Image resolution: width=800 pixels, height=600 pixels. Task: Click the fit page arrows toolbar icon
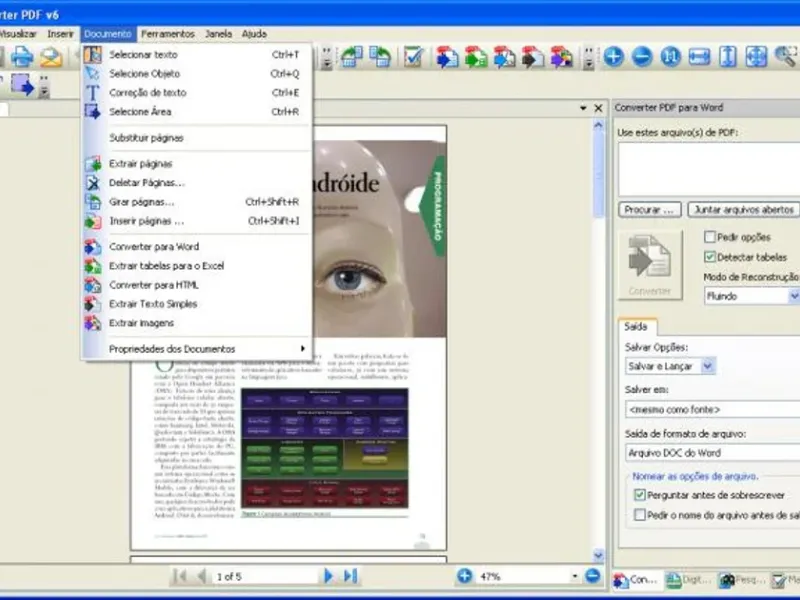coord(756,56)
